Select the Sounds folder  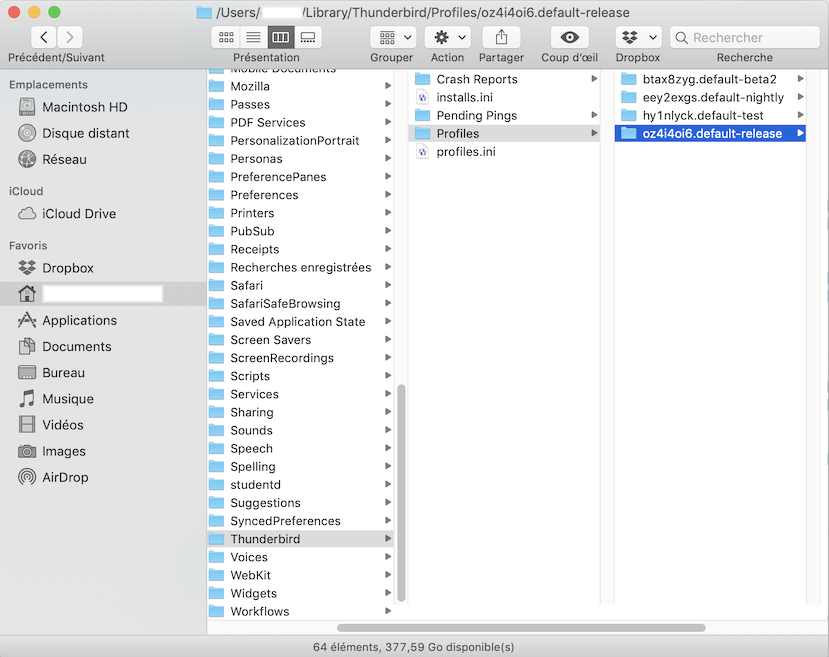(x=300, y=430)
